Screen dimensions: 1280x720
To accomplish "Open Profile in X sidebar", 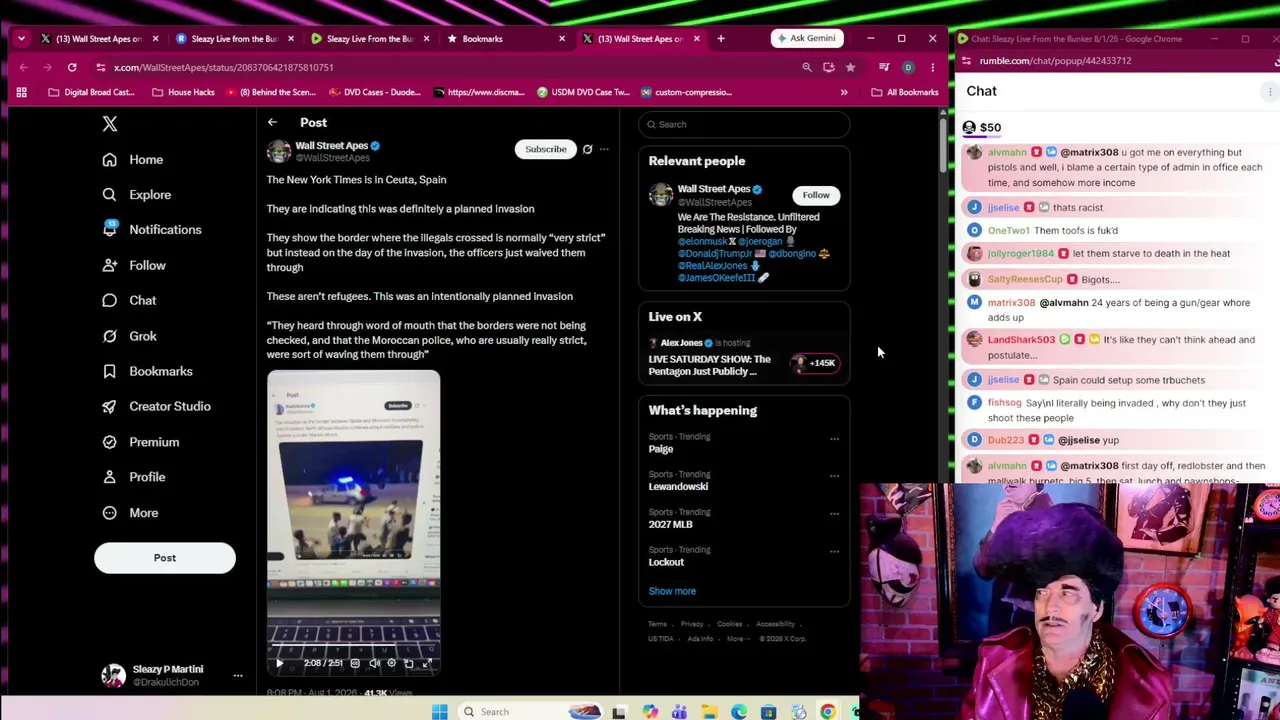I will 134,478.
